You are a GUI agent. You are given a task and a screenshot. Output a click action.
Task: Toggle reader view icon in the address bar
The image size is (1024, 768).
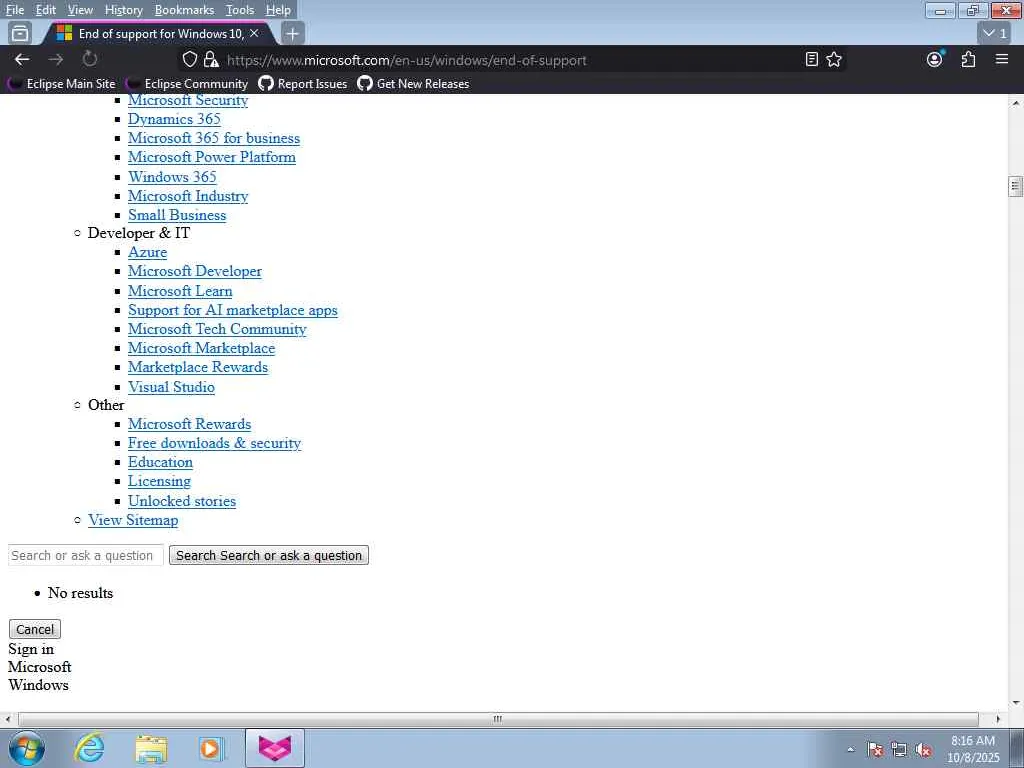coord(811,59)
